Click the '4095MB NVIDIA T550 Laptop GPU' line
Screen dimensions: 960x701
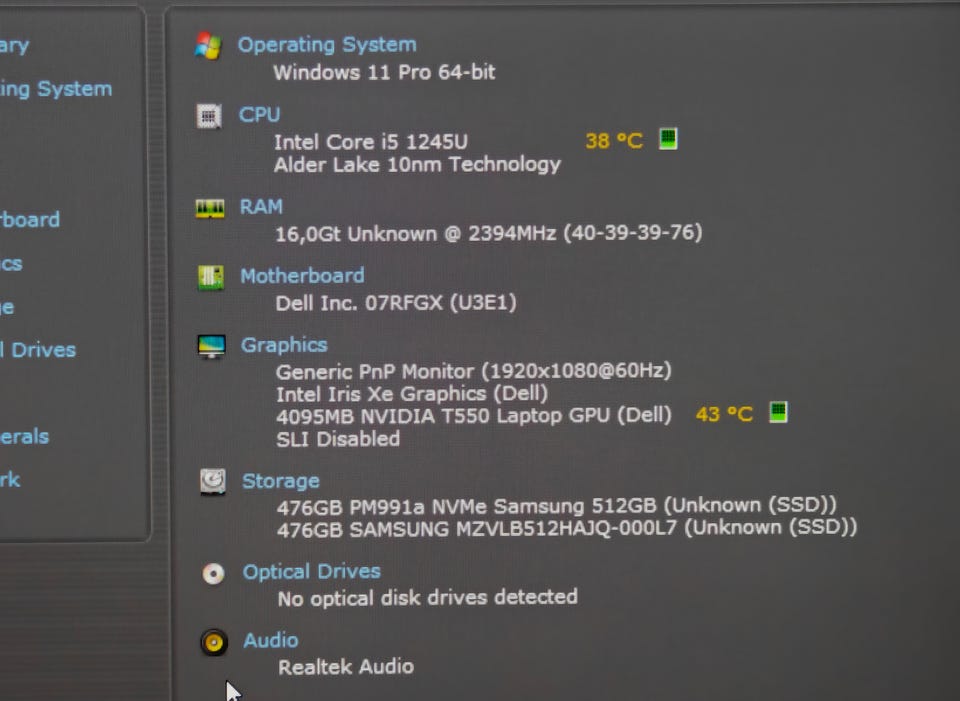click(473, 416)
